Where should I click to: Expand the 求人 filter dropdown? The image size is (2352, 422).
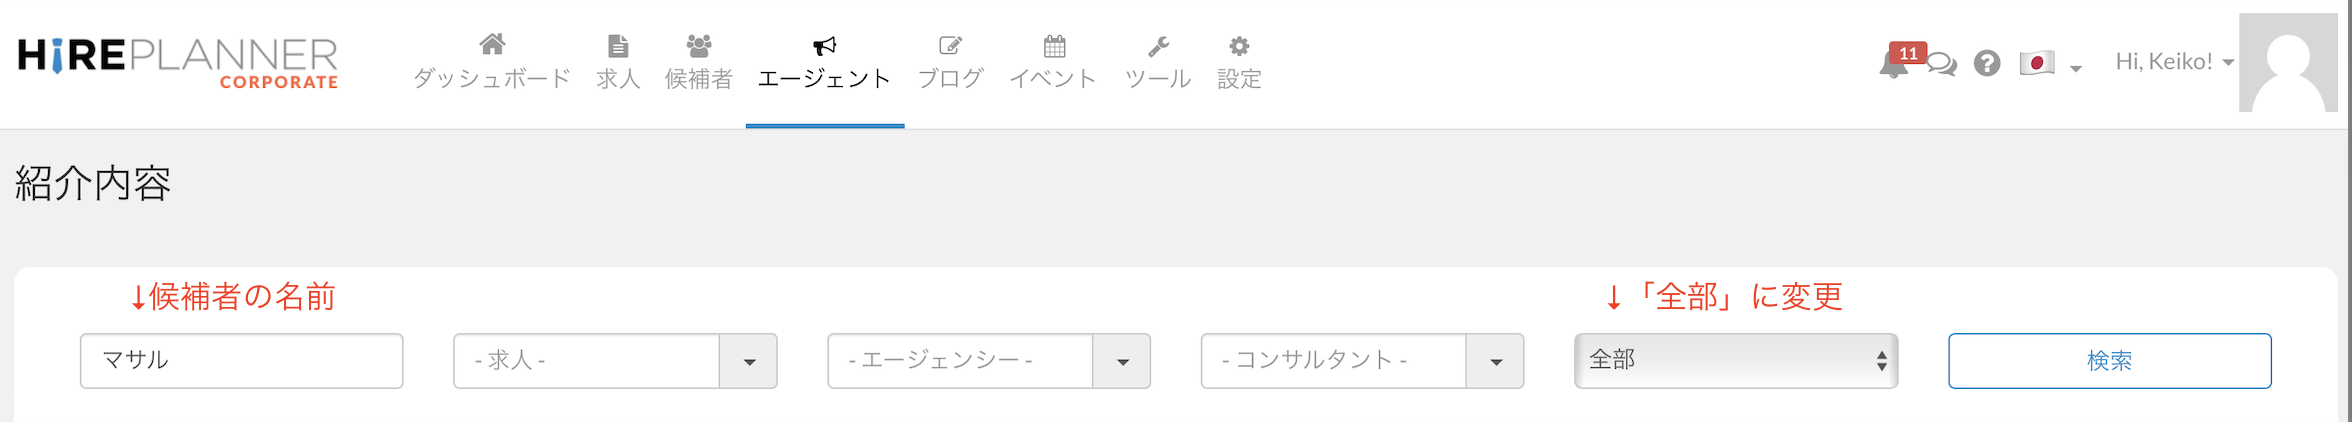[748, 361]
